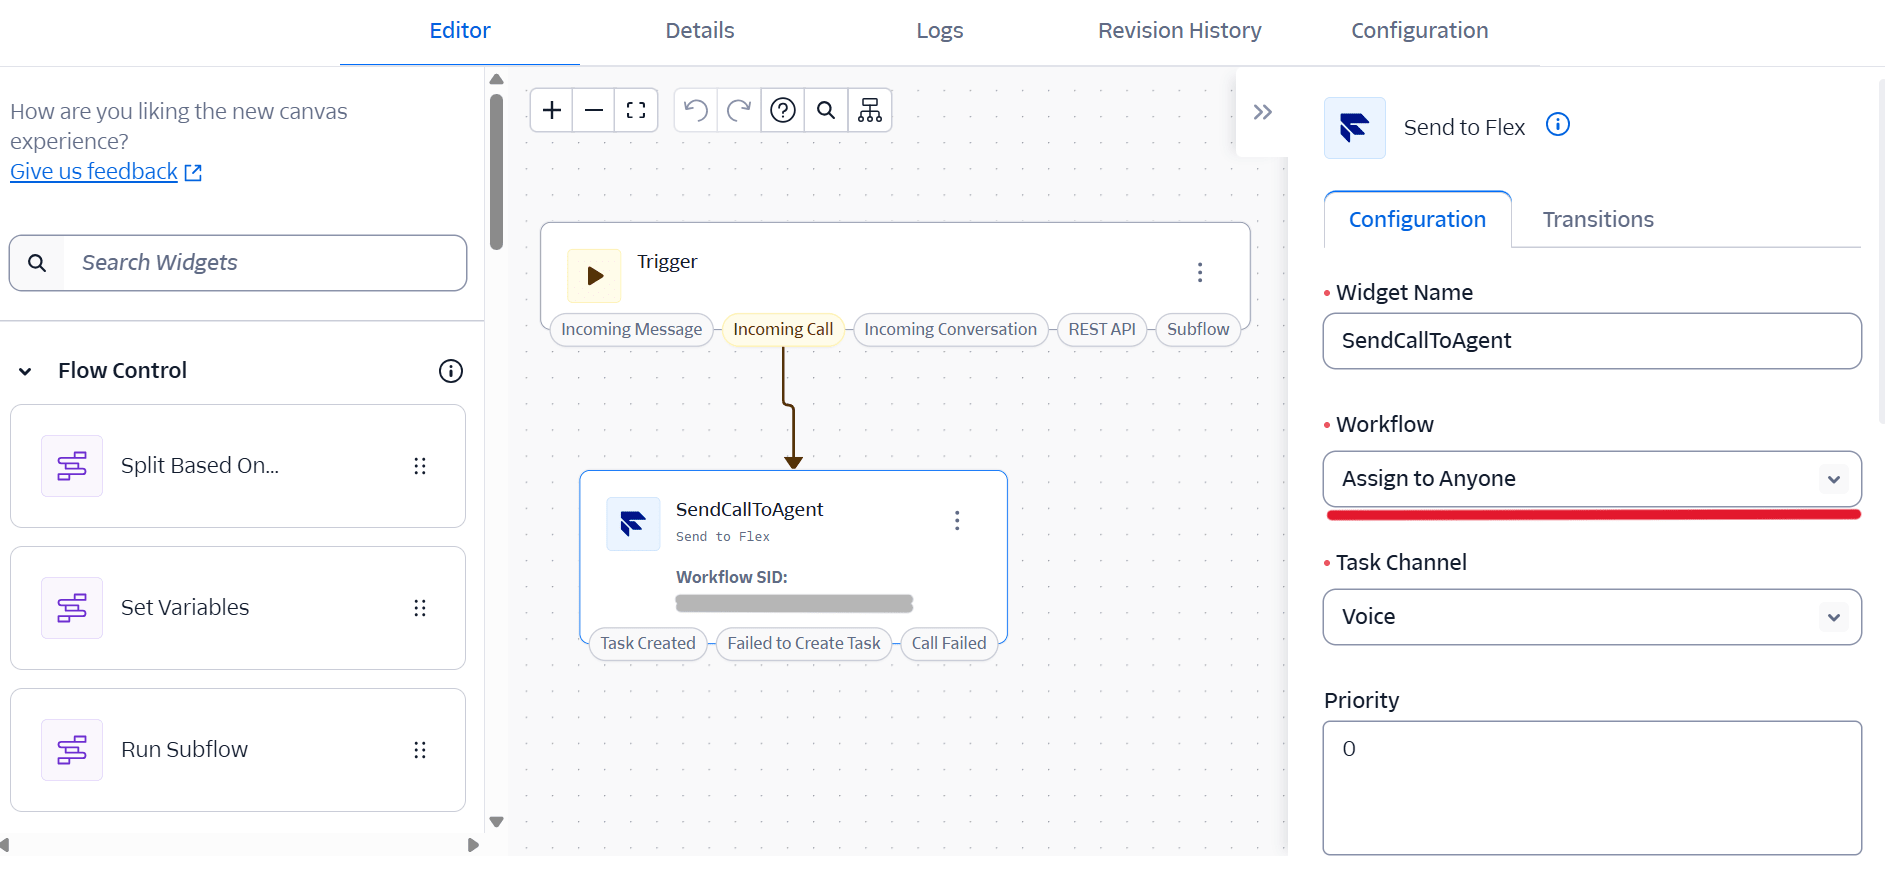Click the zoom out minus icon

tap(594, 110)
